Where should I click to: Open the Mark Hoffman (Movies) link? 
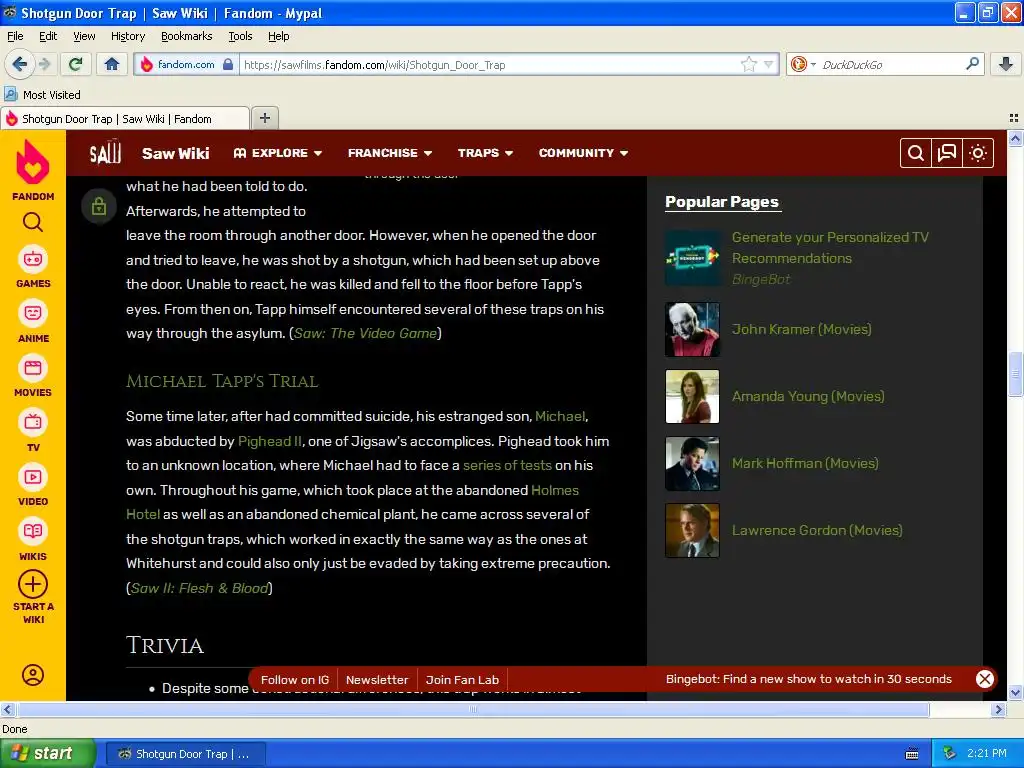pos(805,463)
